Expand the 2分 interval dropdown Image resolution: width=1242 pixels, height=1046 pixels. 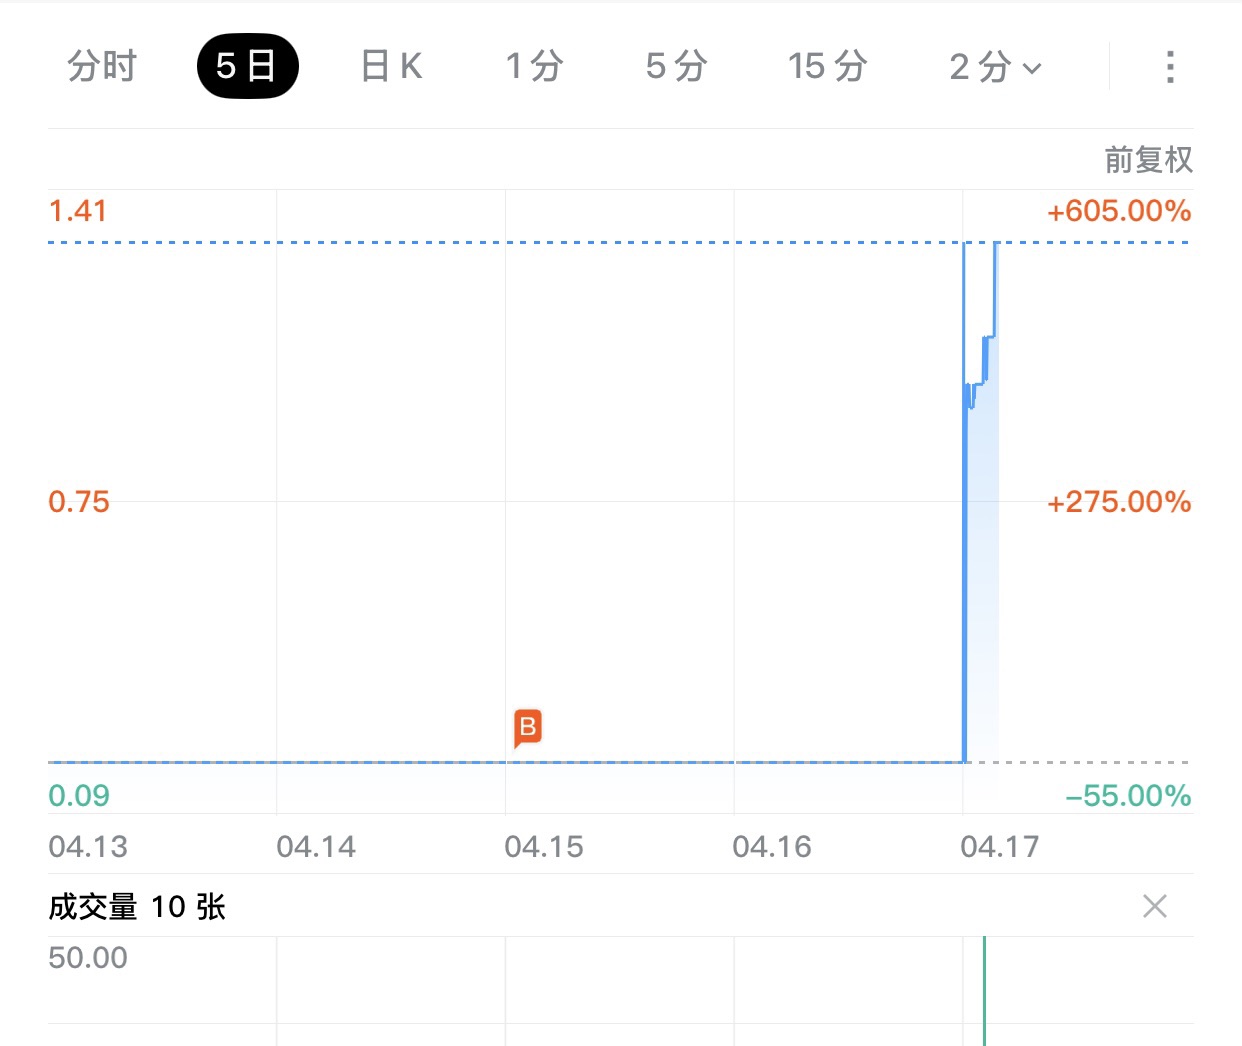995,67
